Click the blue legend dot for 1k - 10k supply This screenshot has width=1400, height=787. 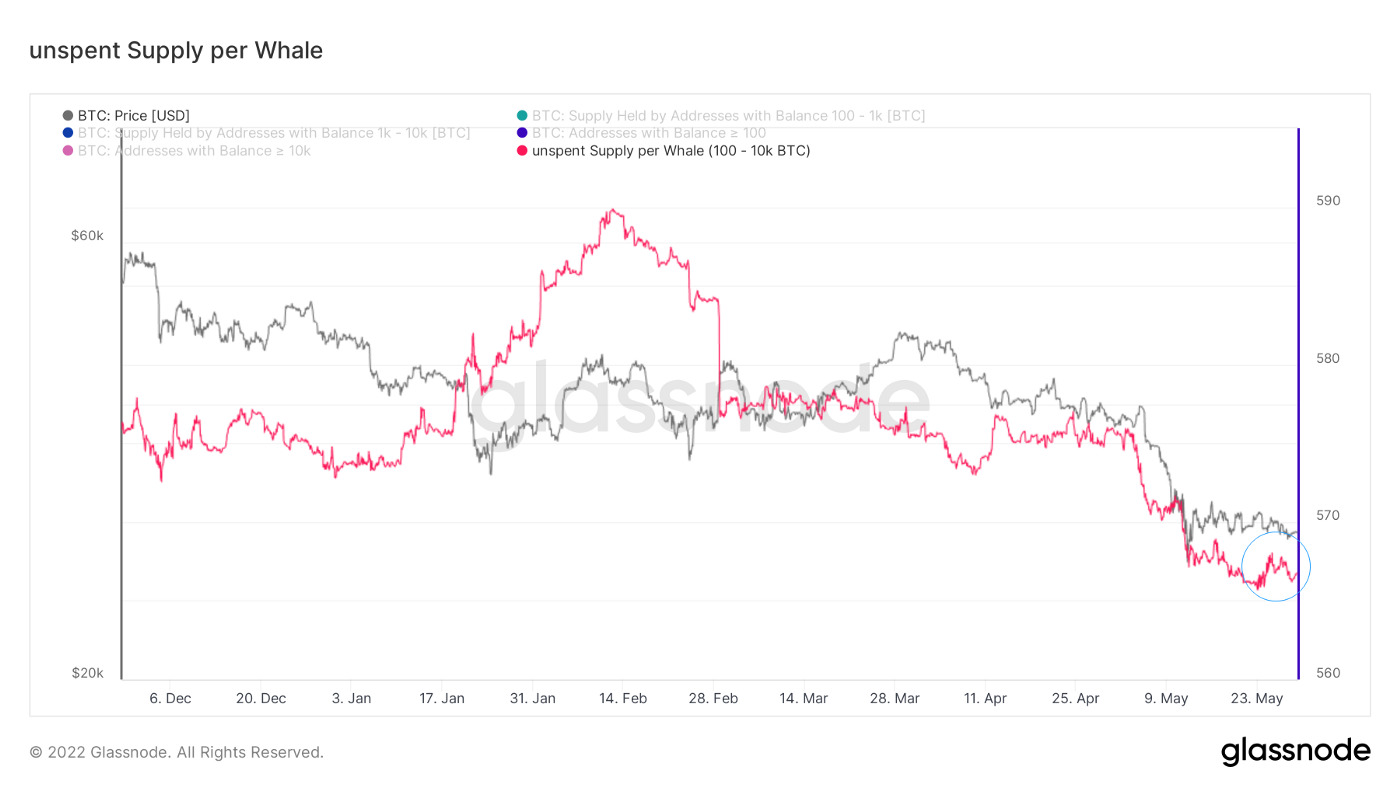click(x=68, y=133)
